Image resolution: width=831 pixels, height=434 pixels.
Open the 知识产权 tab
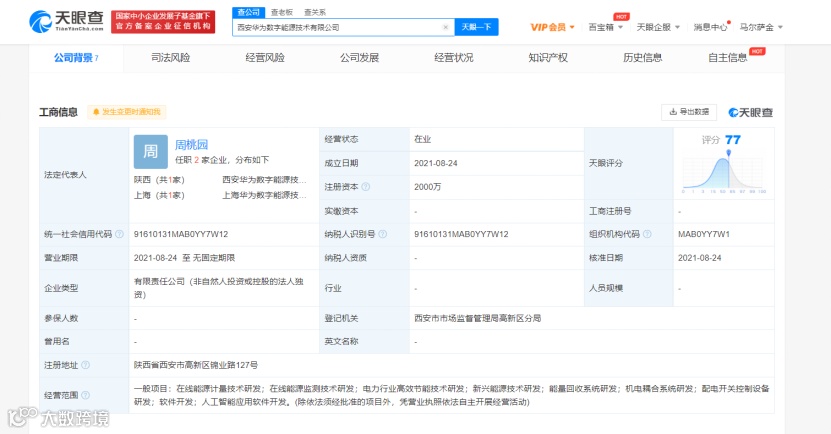coord(548,58)
